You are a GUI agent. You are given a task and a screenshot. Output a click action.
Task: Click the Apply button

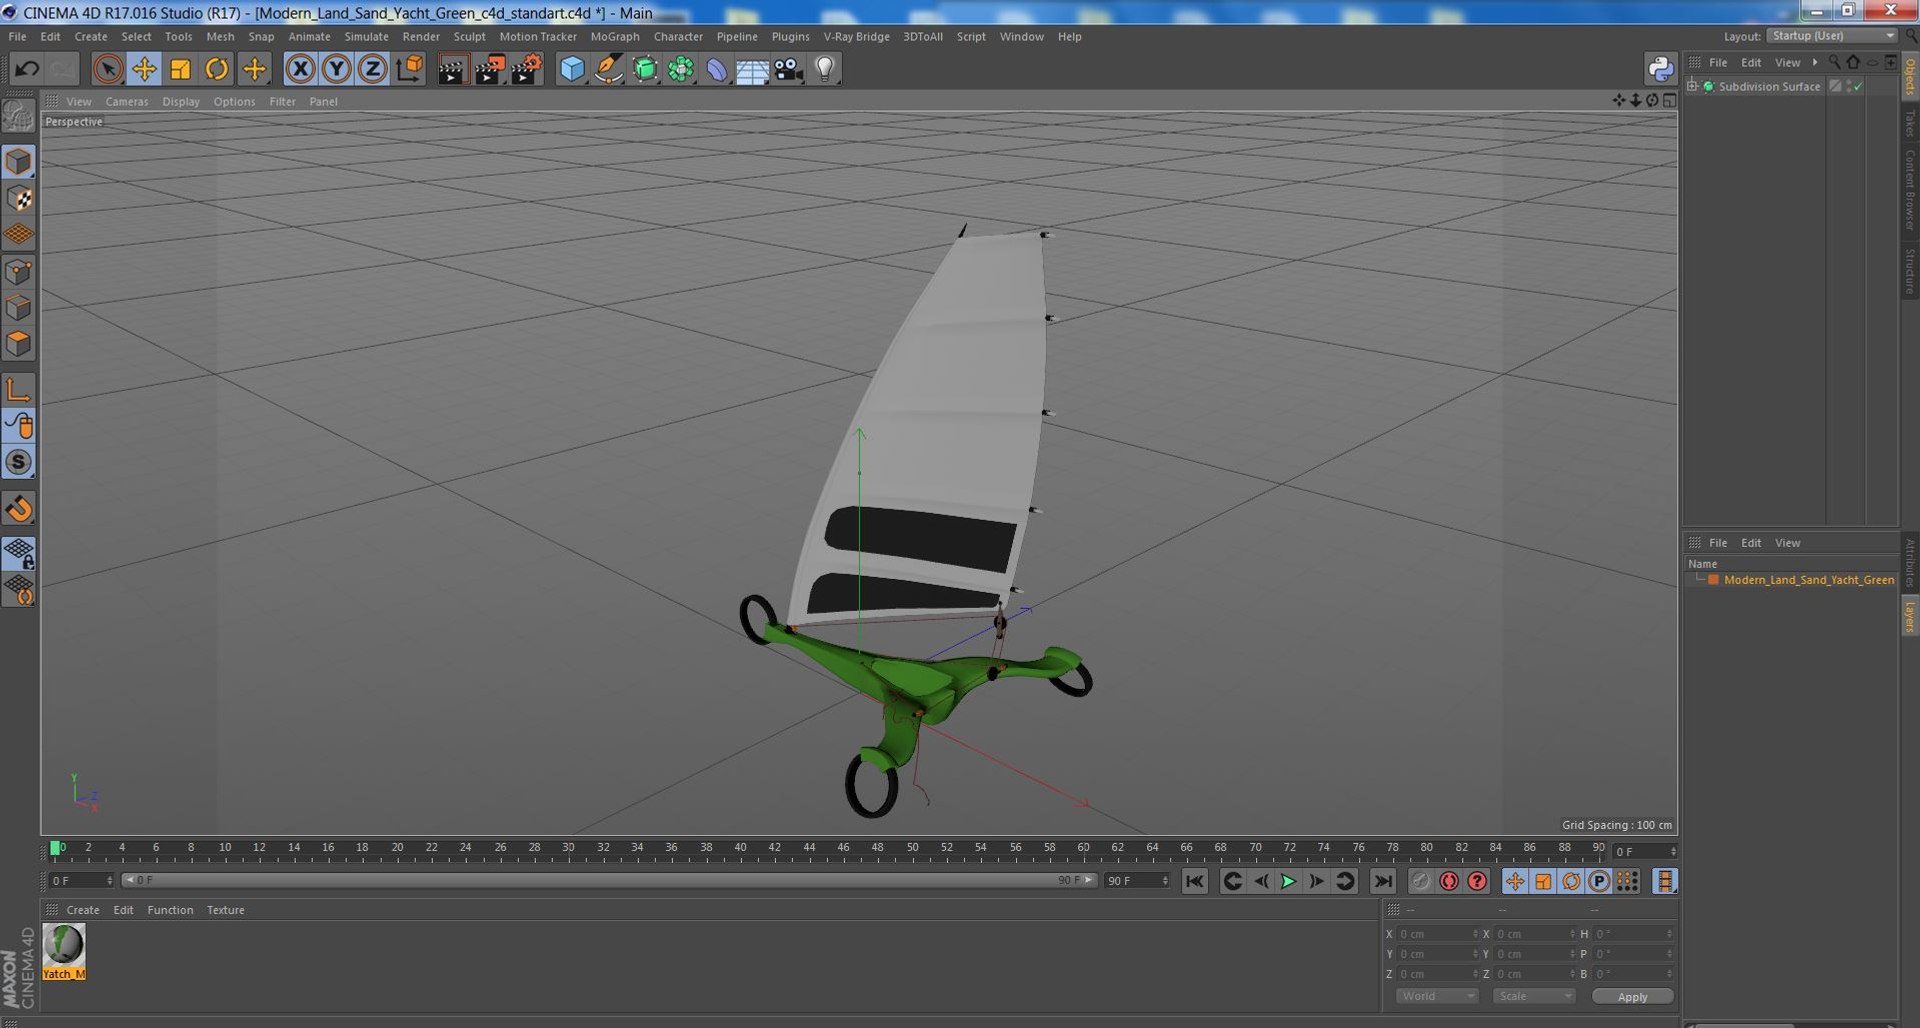coord(1632,996)
